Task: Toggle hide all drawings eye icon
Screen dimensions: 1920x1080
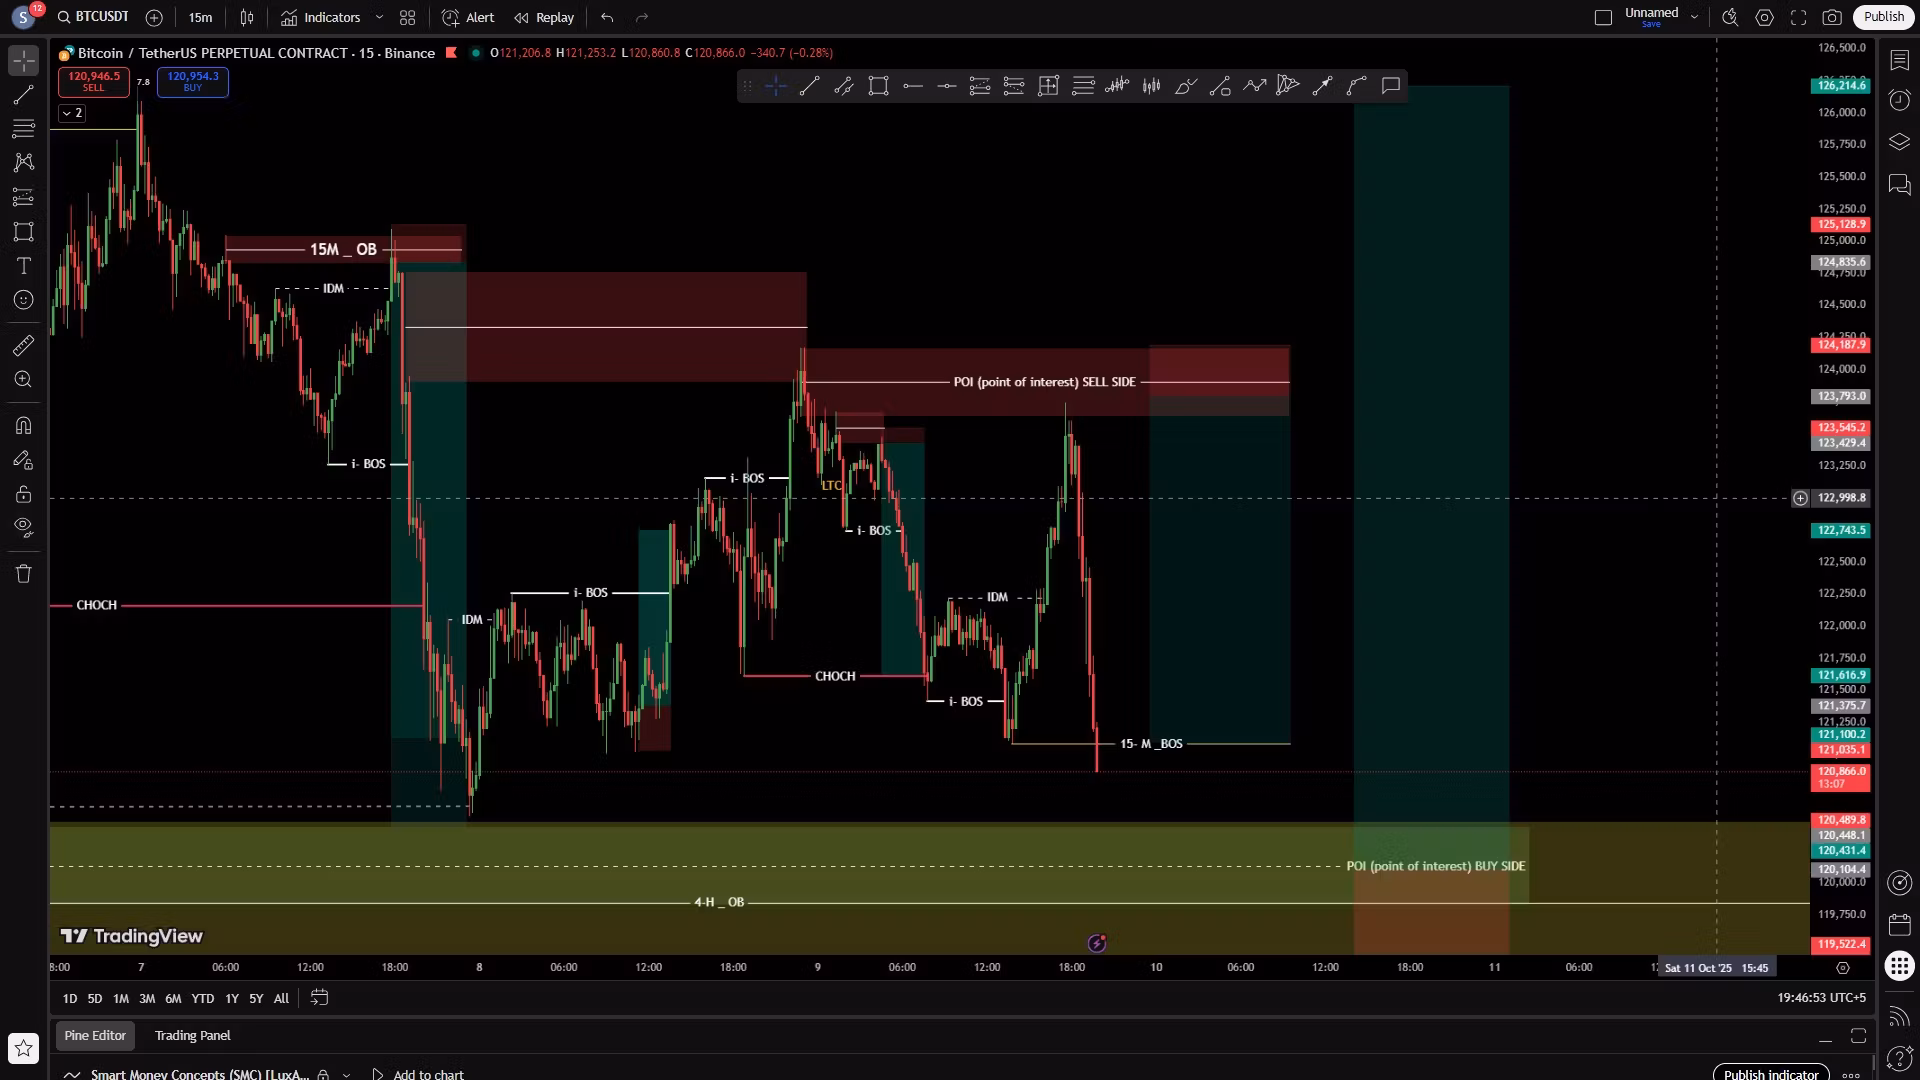Action: pyautogui.click(x=23, y=527)
